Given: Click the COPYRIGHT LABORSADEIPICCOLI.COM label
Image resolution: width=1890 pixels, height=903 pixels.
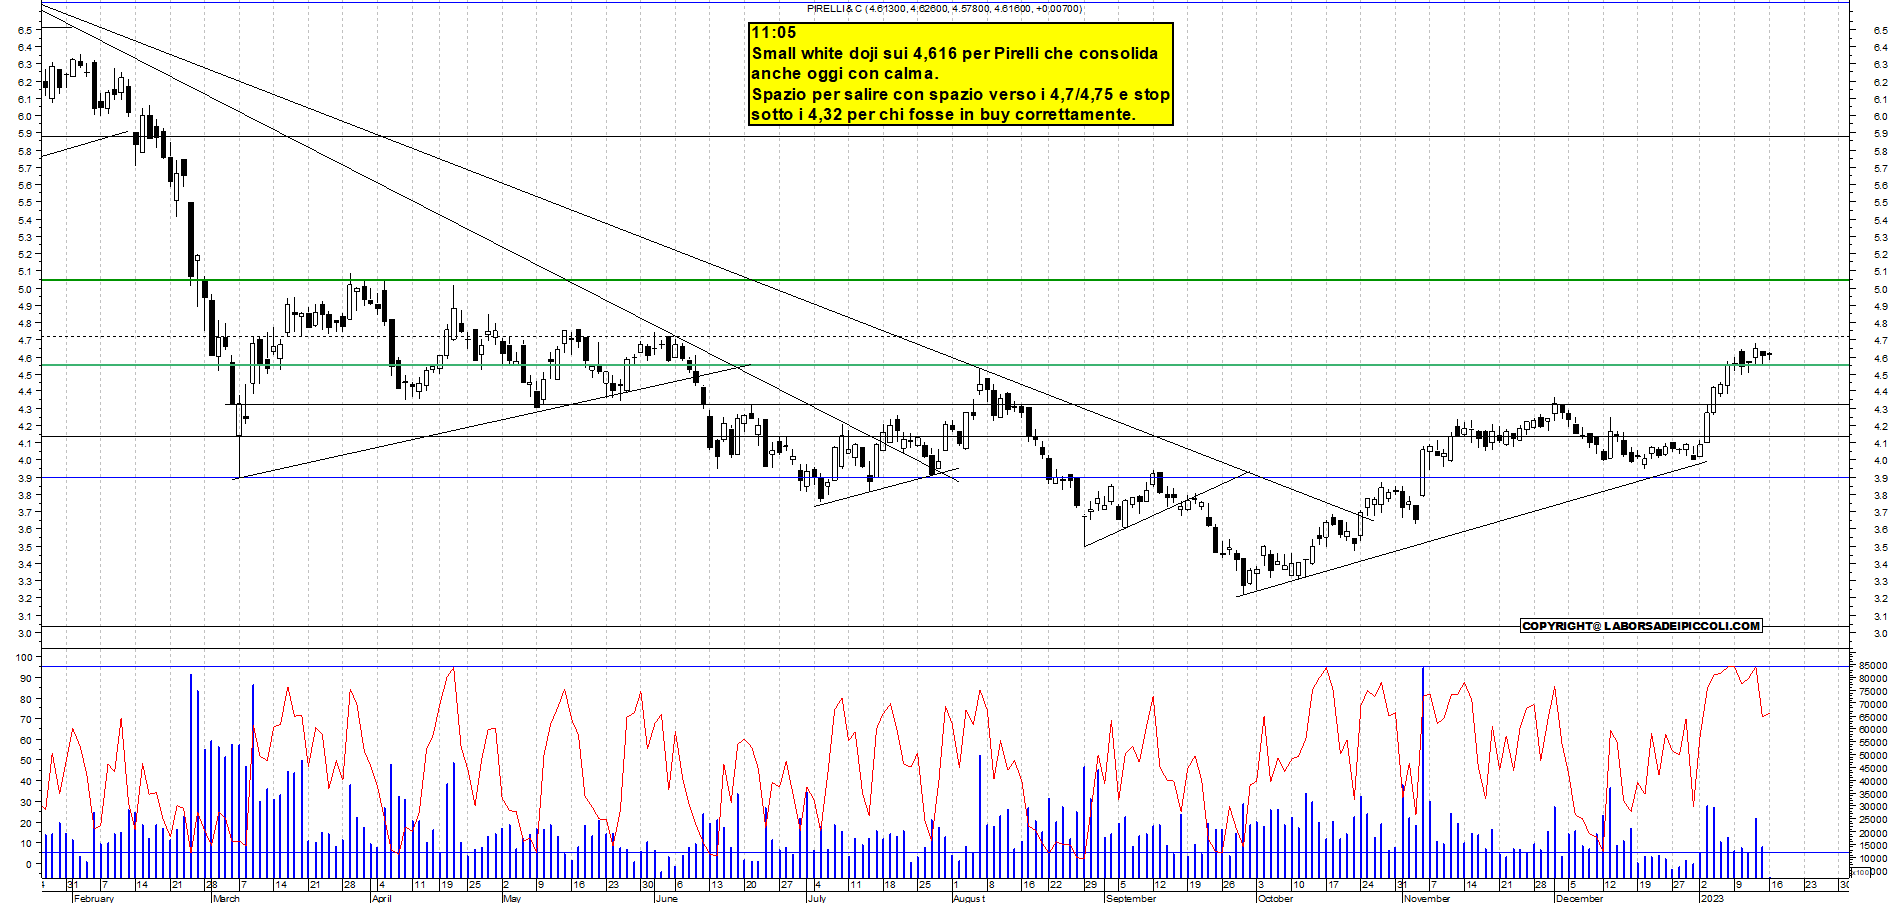Looking at the screenshot, I should (1641, 626).
